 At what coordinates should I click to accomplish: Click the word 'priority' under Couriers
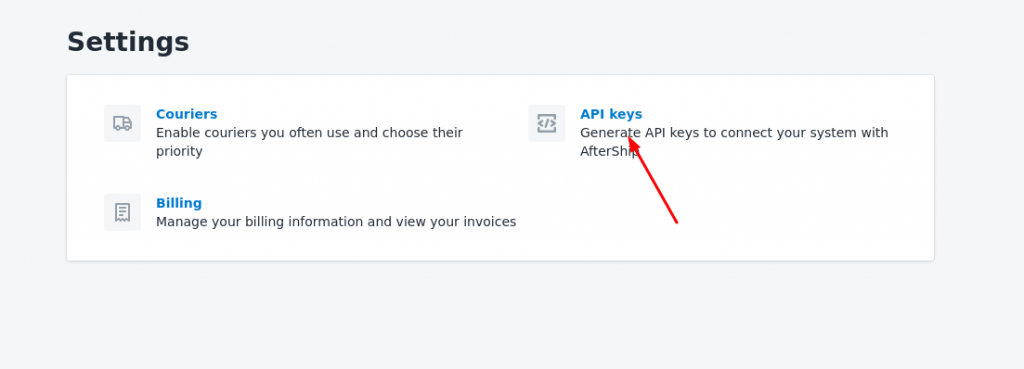(179, 152)
